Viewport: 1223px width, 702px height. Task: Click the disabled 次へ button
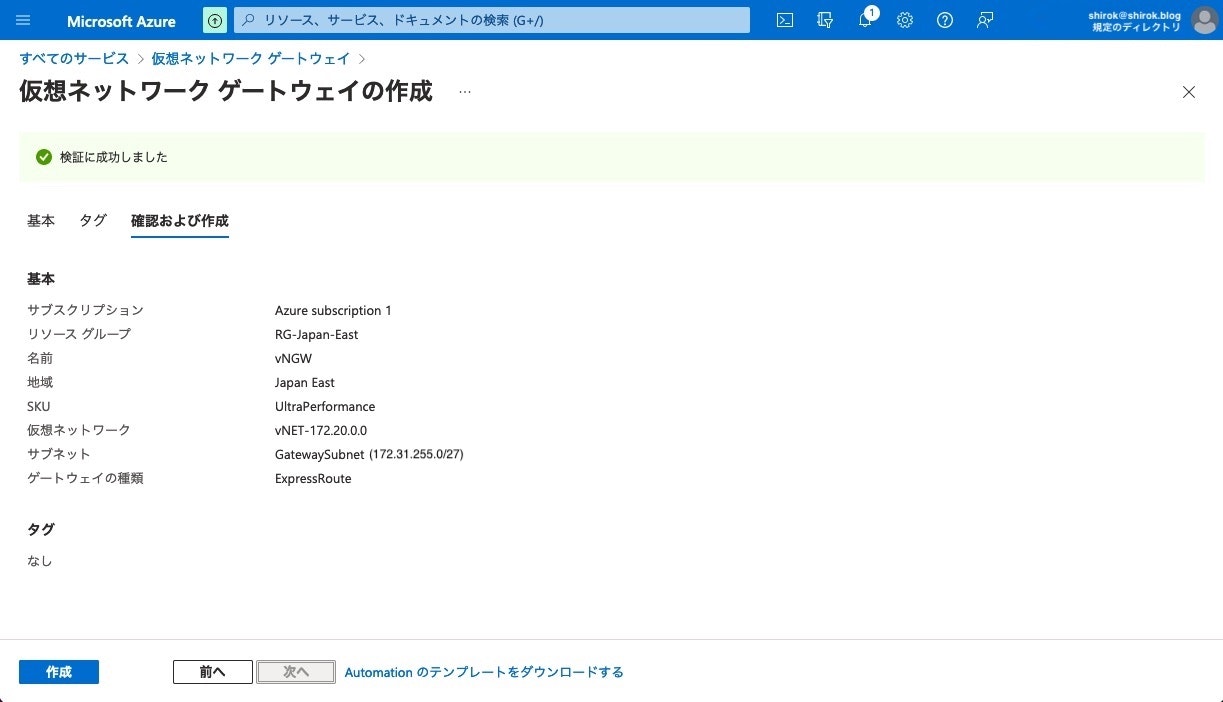coord(296,672)
